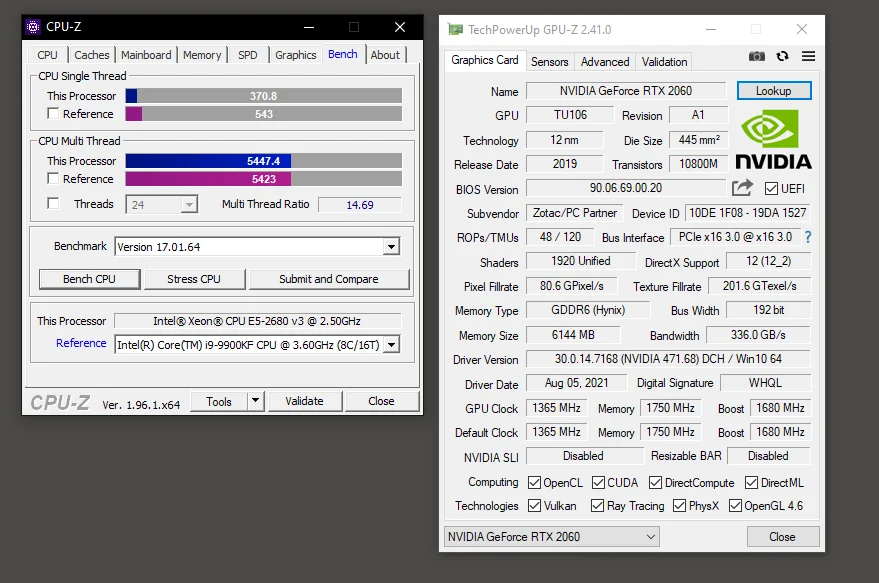
Task: Open the Tools dropdown arrow
Action: click(256, 400)
